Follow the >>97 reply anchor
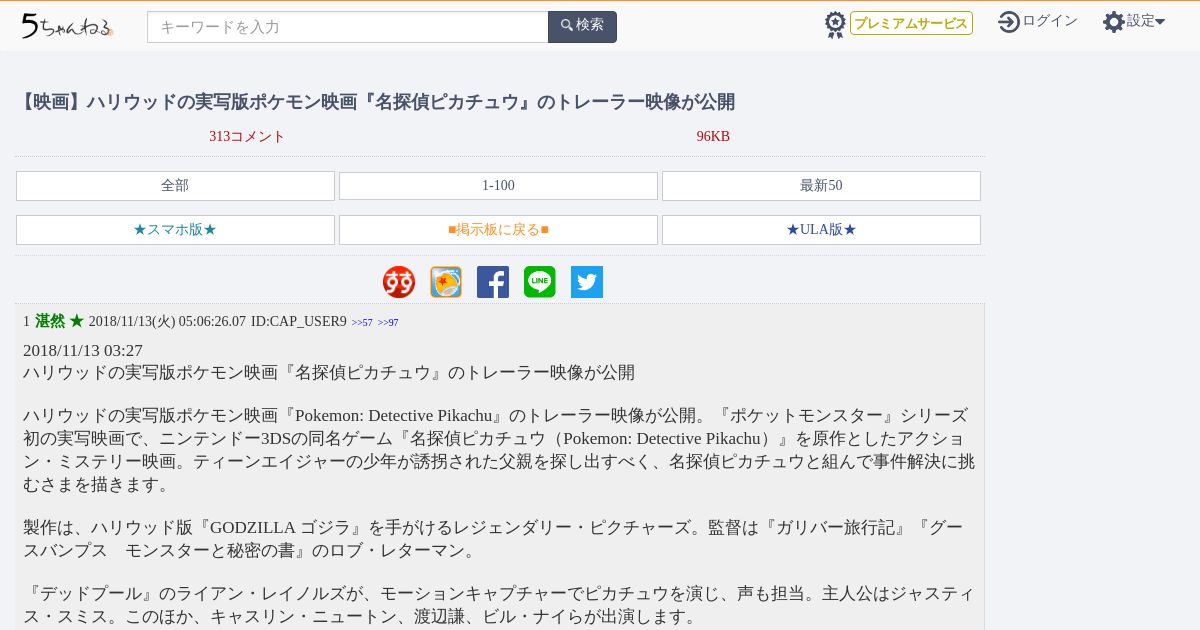1200x630 pixels. (x=388, y=323)
